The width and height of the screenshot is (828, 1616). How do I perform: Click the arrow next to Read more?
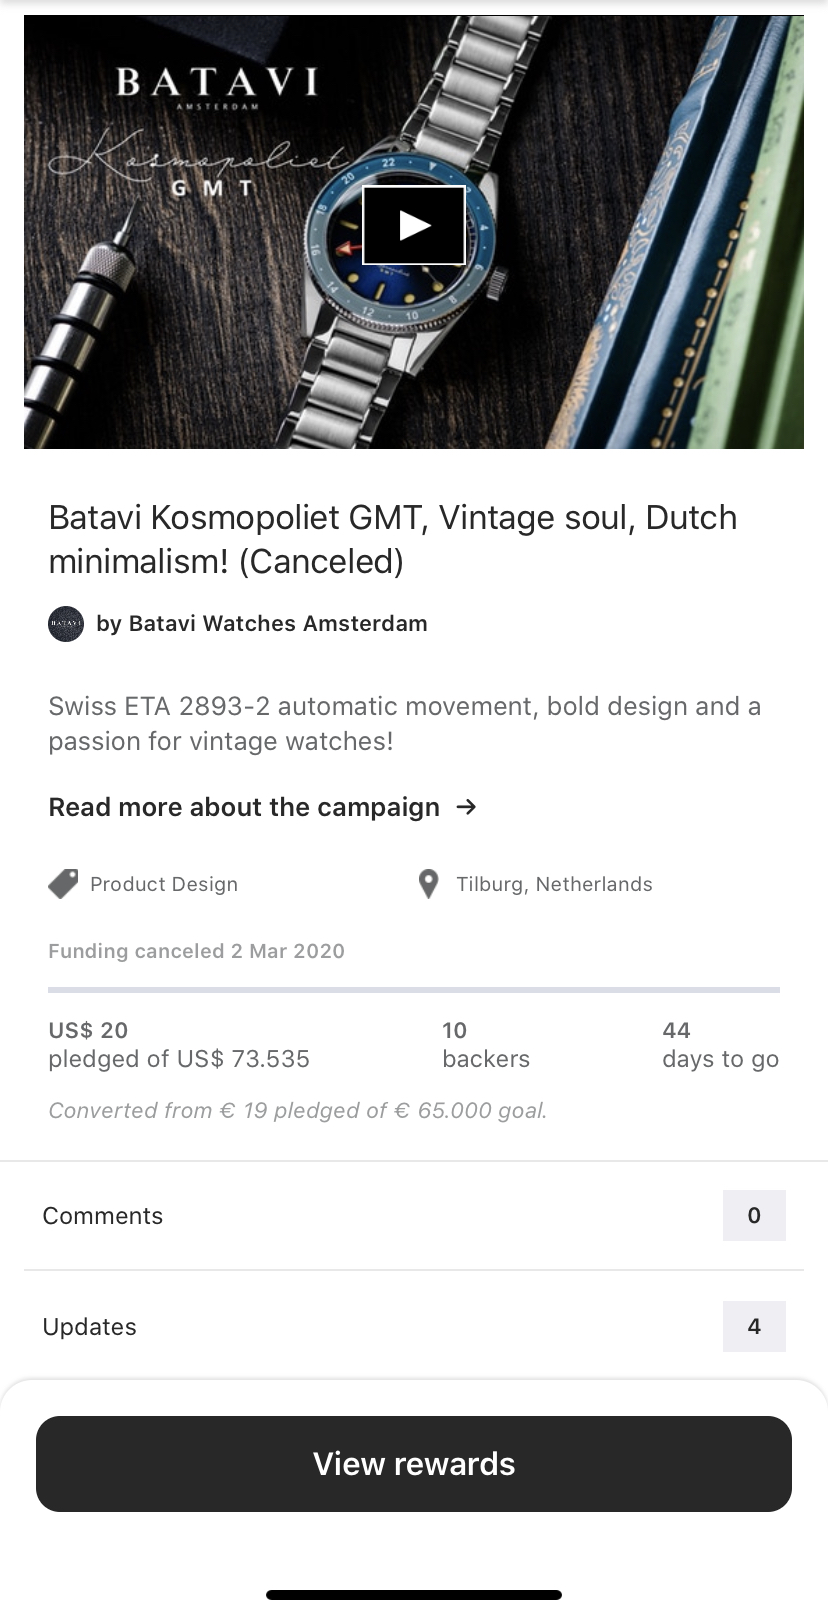click(x=466, y=807)
